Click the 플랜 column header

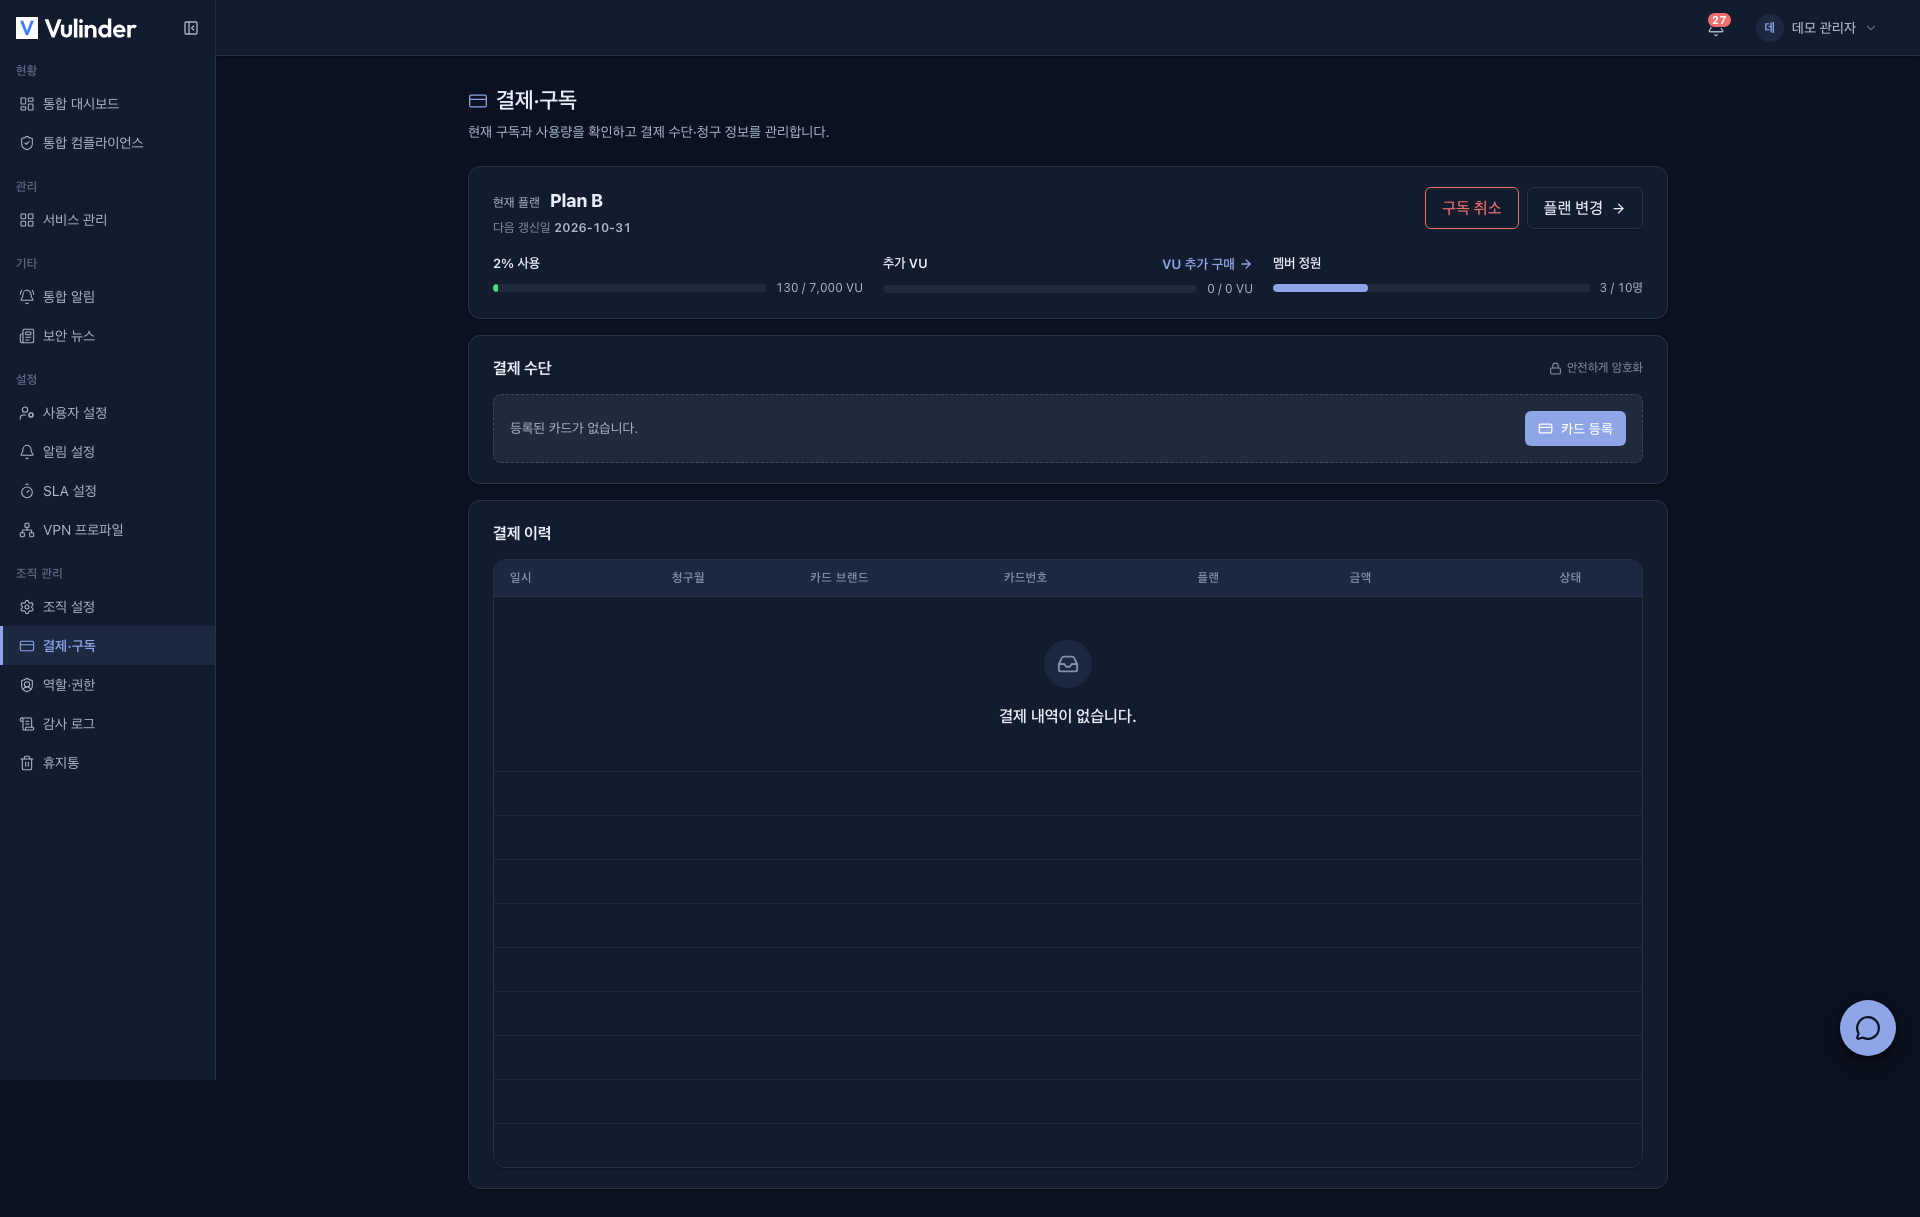pyautogui.click(x=1208, y=578)
